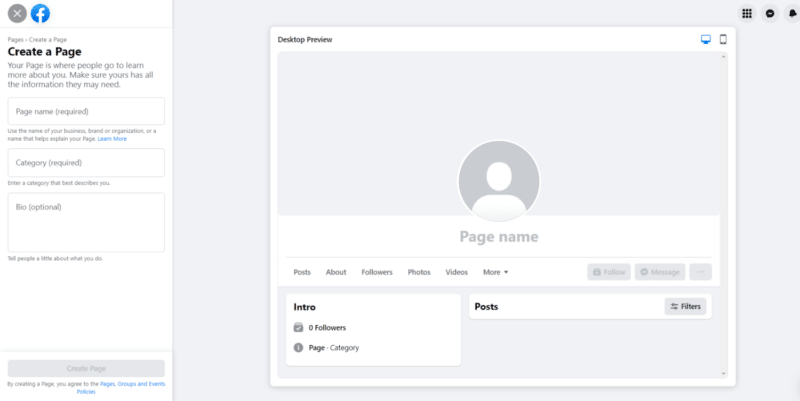
Task: Focus the Page name field
Action: point(86,111)
